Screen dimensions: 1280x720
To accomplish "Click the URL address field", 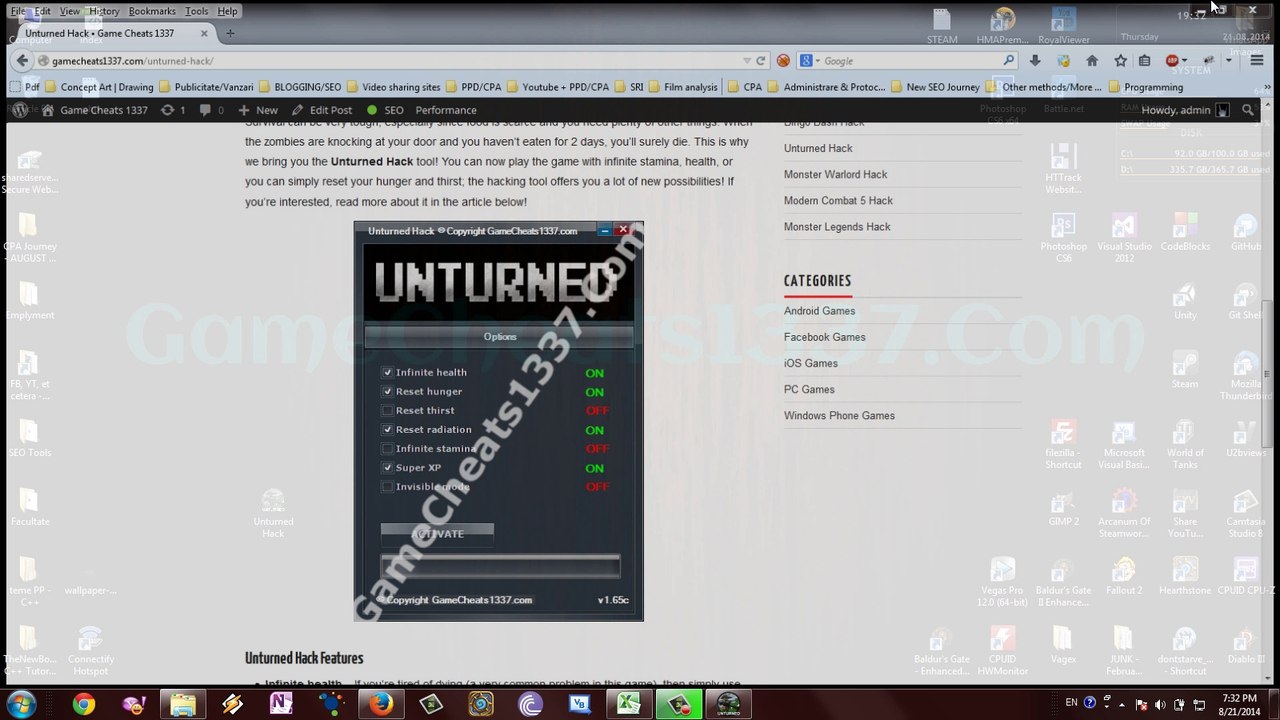I will pyautogui.click(x=390, y=61).
